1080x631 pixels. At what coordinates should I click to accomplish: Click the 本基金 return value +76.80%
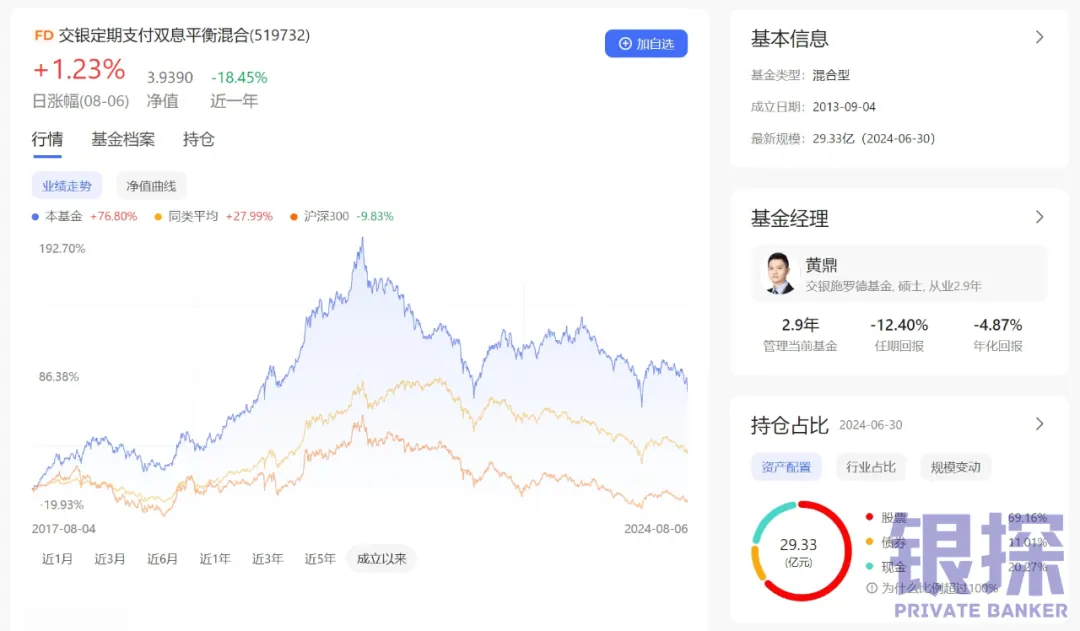tap(114, 216)
